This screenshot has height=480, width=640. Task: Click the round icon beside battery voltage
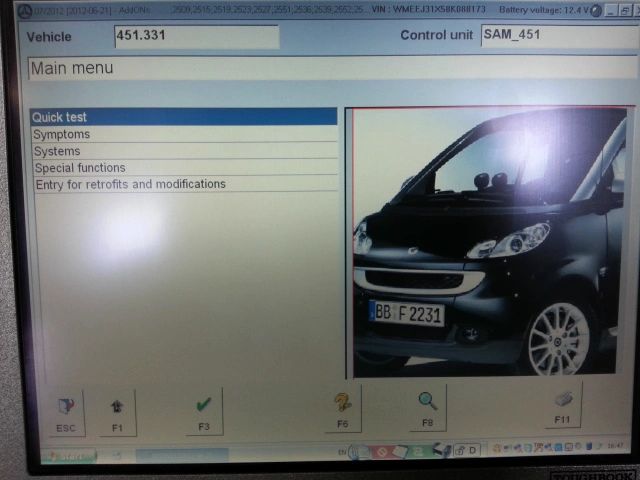596,11
